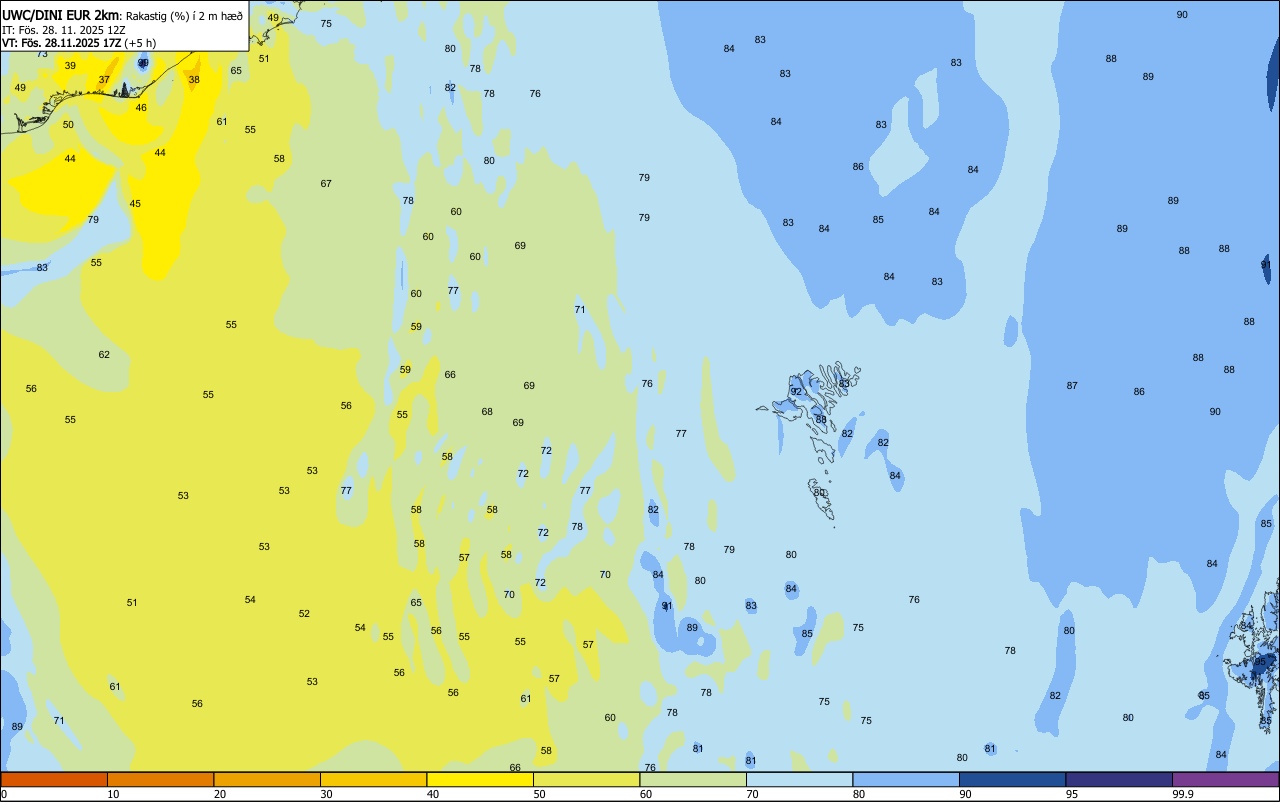Click the 10–20 orange legend swatch
Viewport: 1280px width, 802px height.
160,779
